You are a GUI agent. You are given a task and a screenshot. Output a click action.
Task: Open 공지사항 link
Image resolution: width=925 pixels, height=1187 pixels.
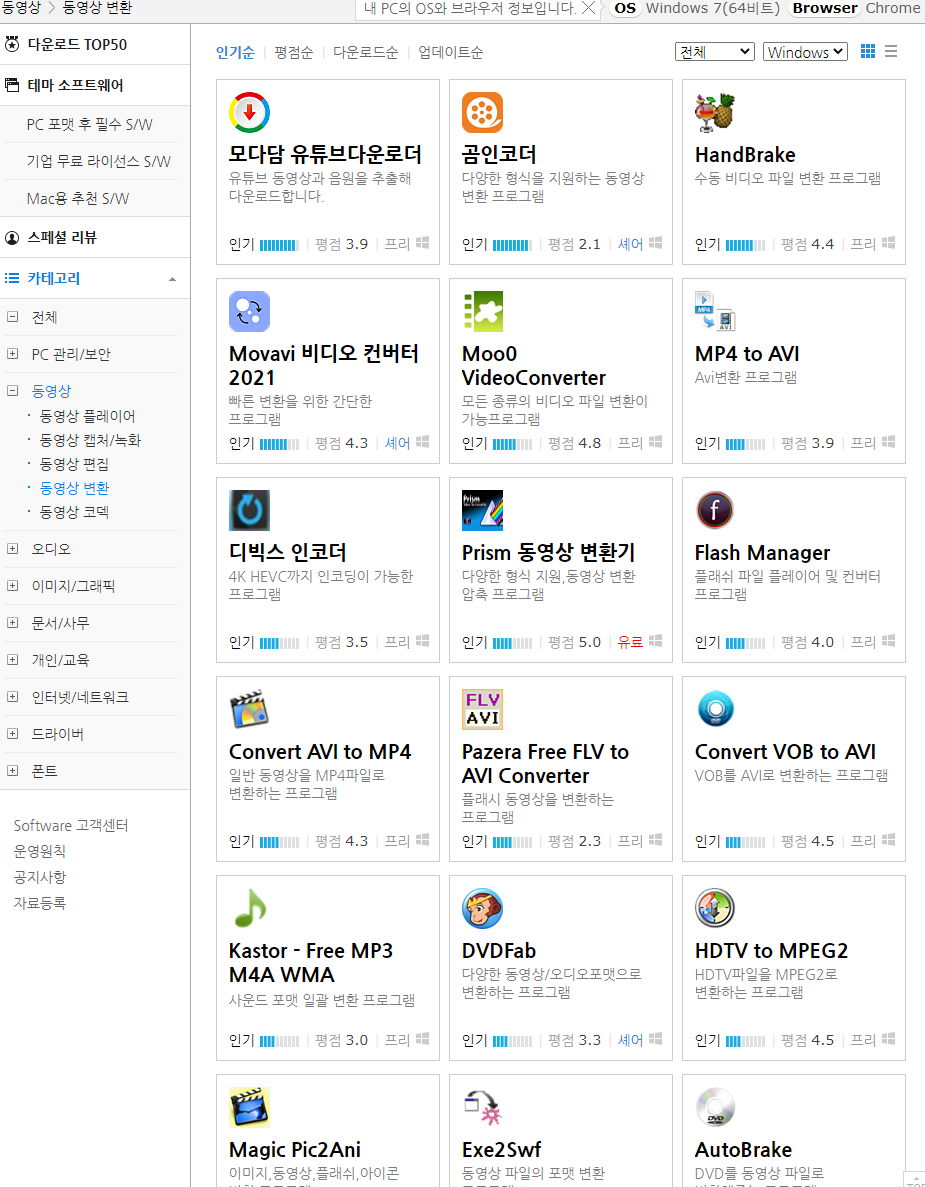click(39, 877)
